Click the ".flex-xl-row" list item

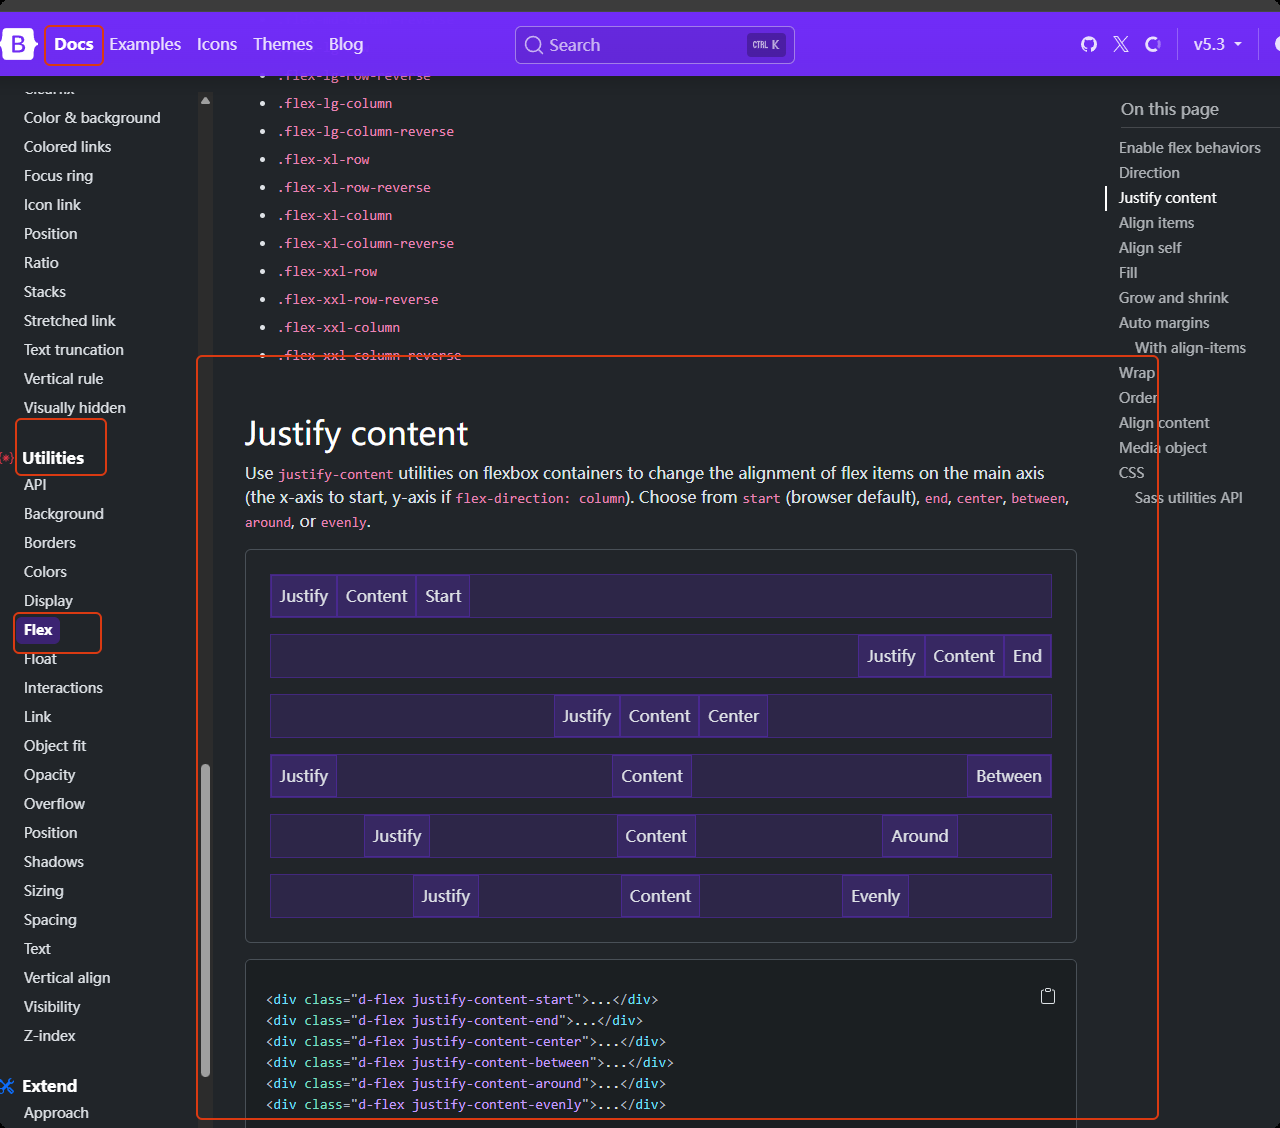(x=324, y=160)
